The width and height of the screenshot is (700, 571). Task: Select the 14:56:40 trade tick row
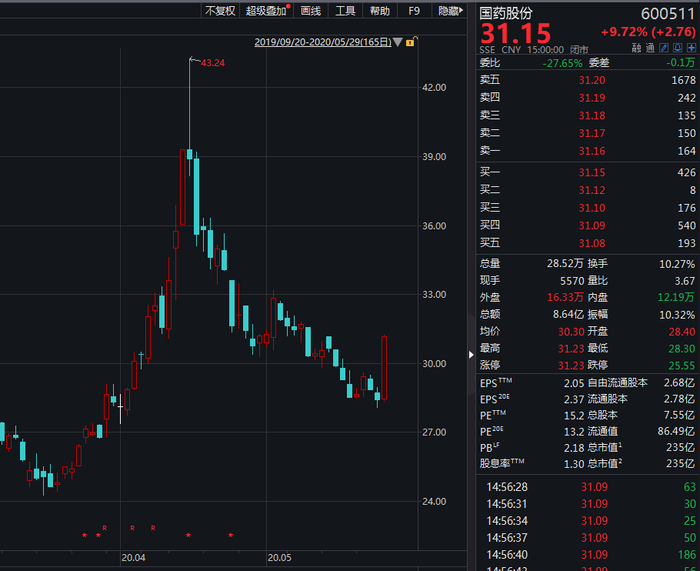click(588, 554)
